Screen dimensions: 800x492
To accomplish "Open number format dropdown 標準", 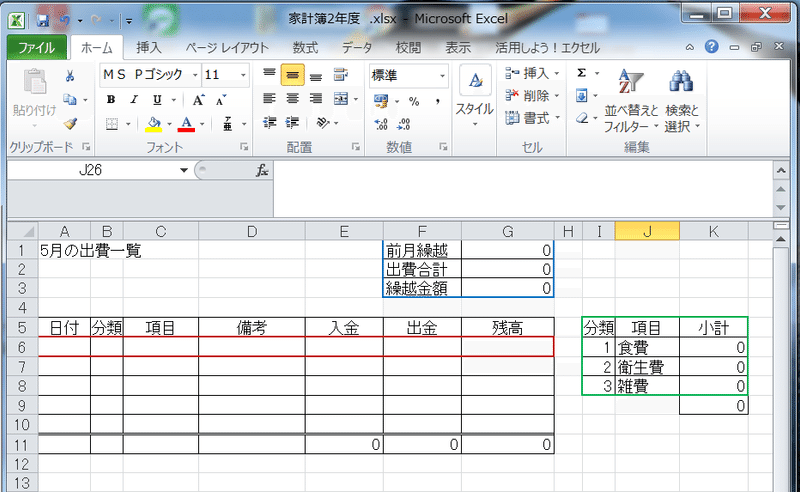I will tap(442, 76).
